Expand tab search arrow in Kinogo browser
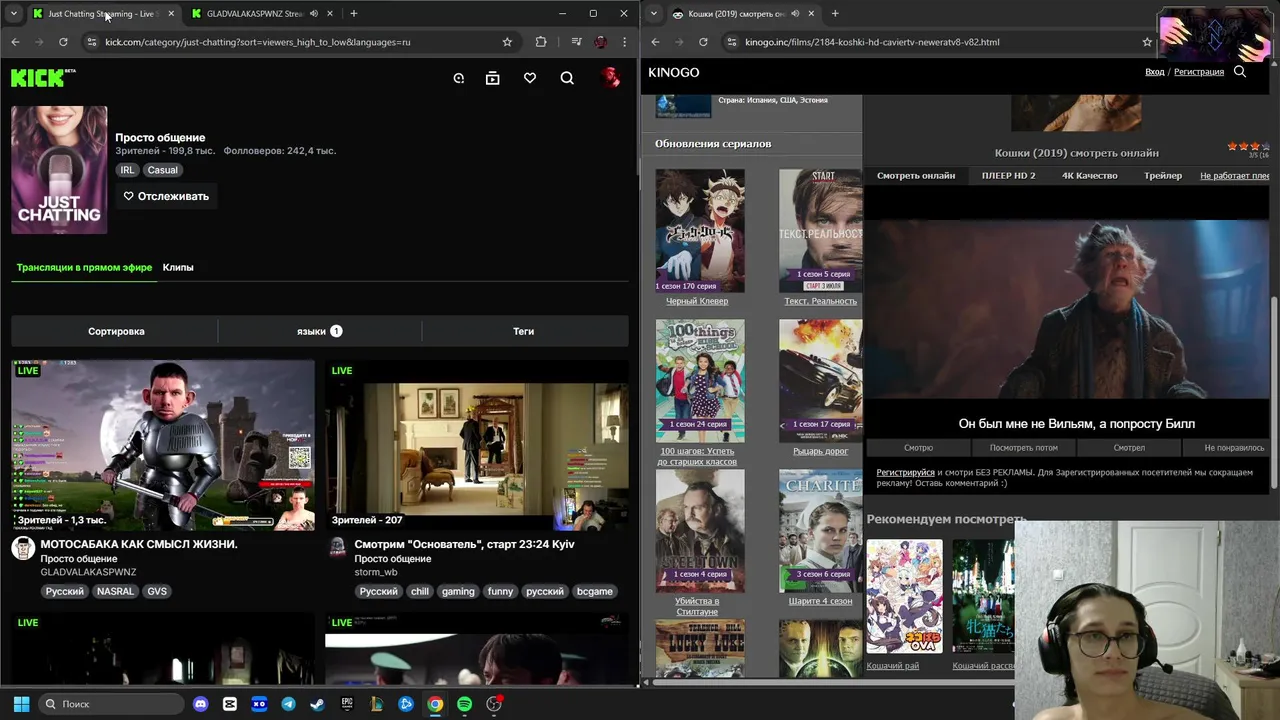The height and width of the screenshot is (720, 1280). (653, 14)
